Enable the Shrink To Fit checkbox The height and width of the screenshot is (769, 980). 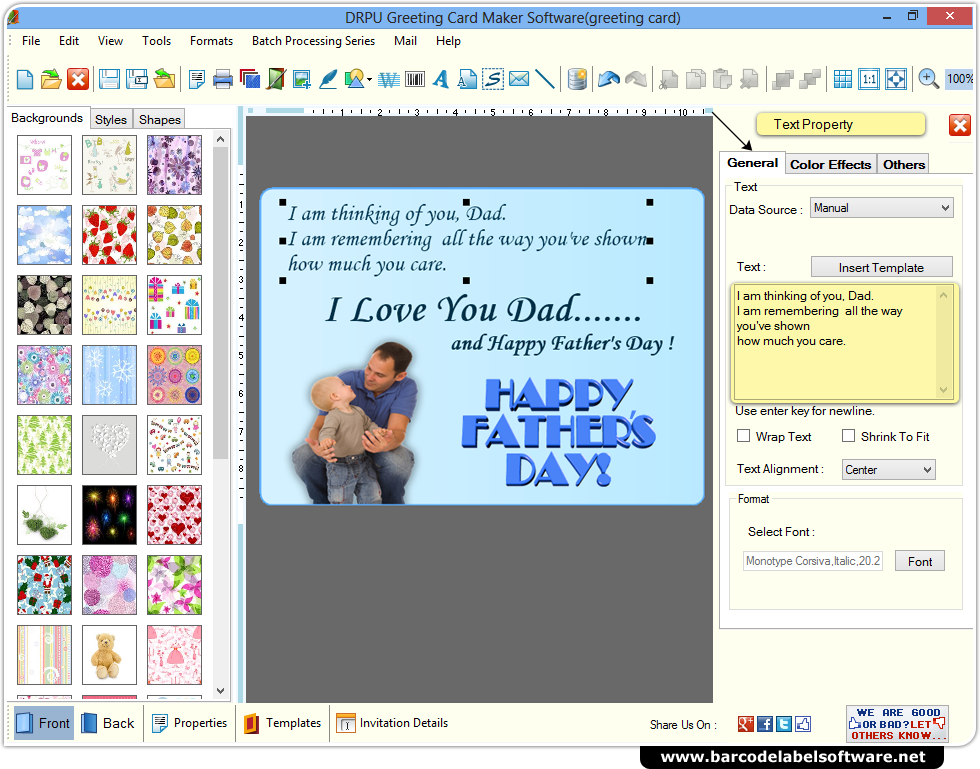tap(848, 436)
